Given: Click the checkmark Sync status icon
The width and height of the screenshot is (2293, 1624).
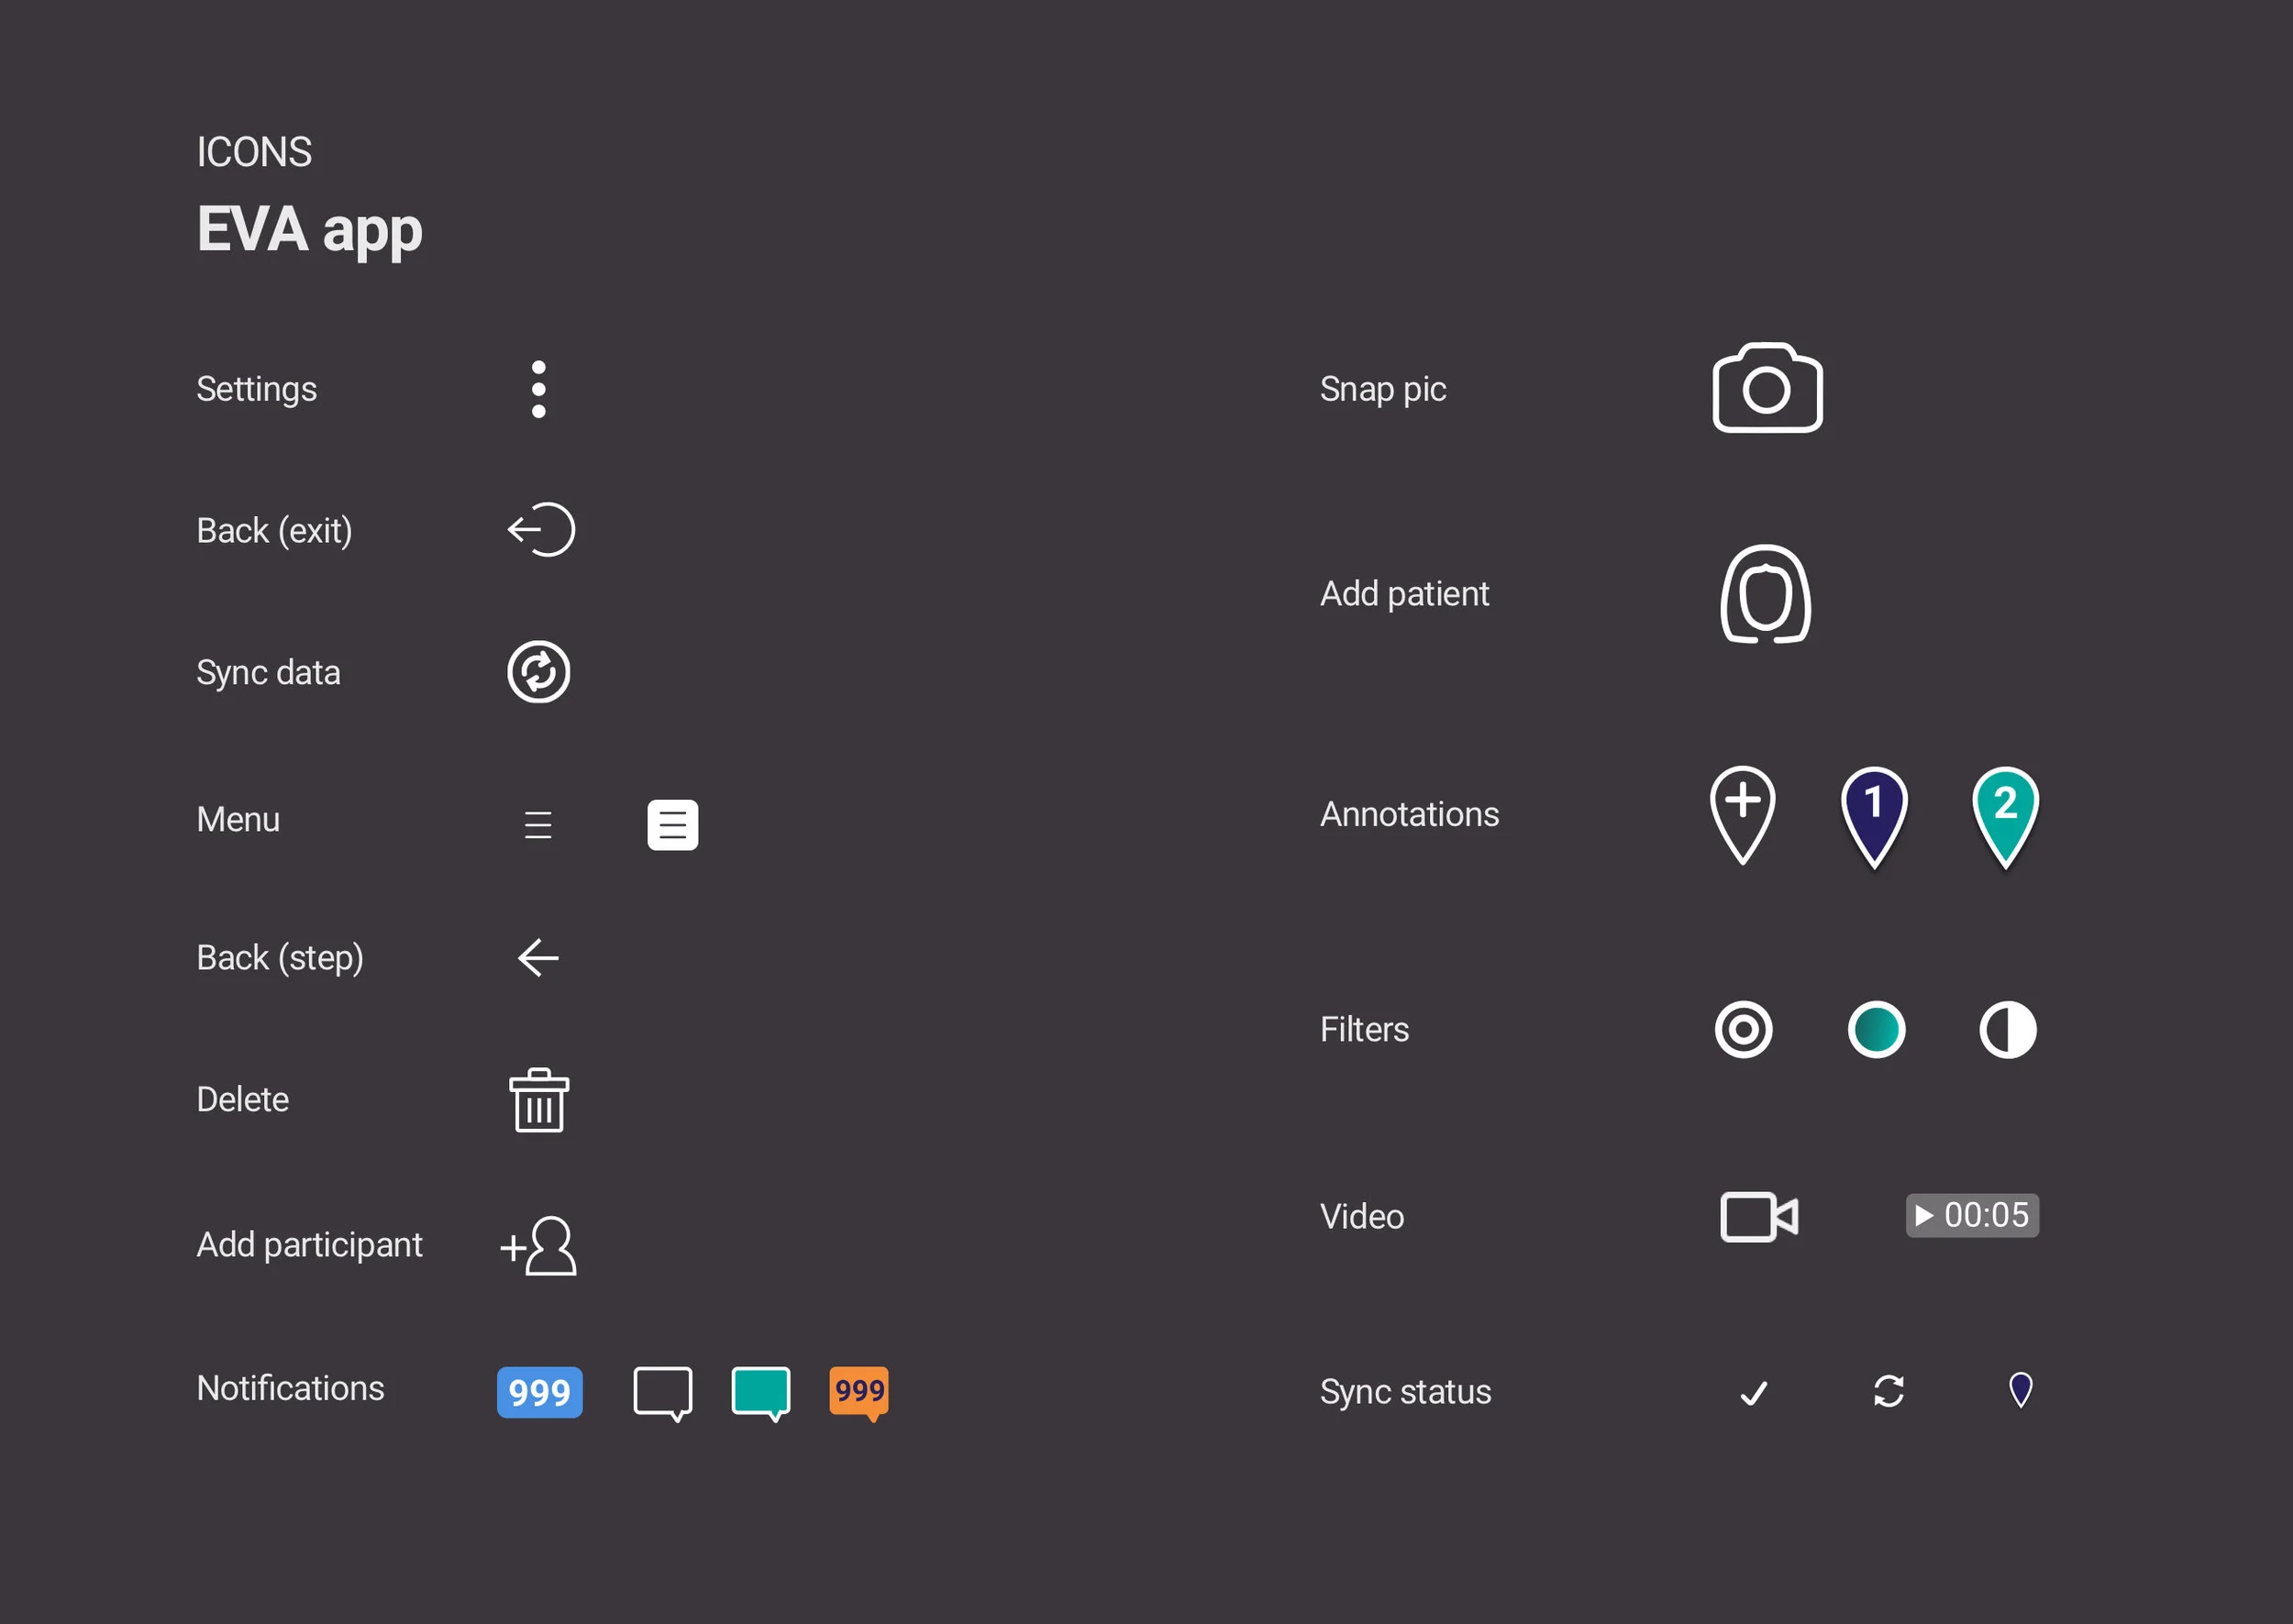Looking at the screenshot, I should (x=1752, y=1391).
